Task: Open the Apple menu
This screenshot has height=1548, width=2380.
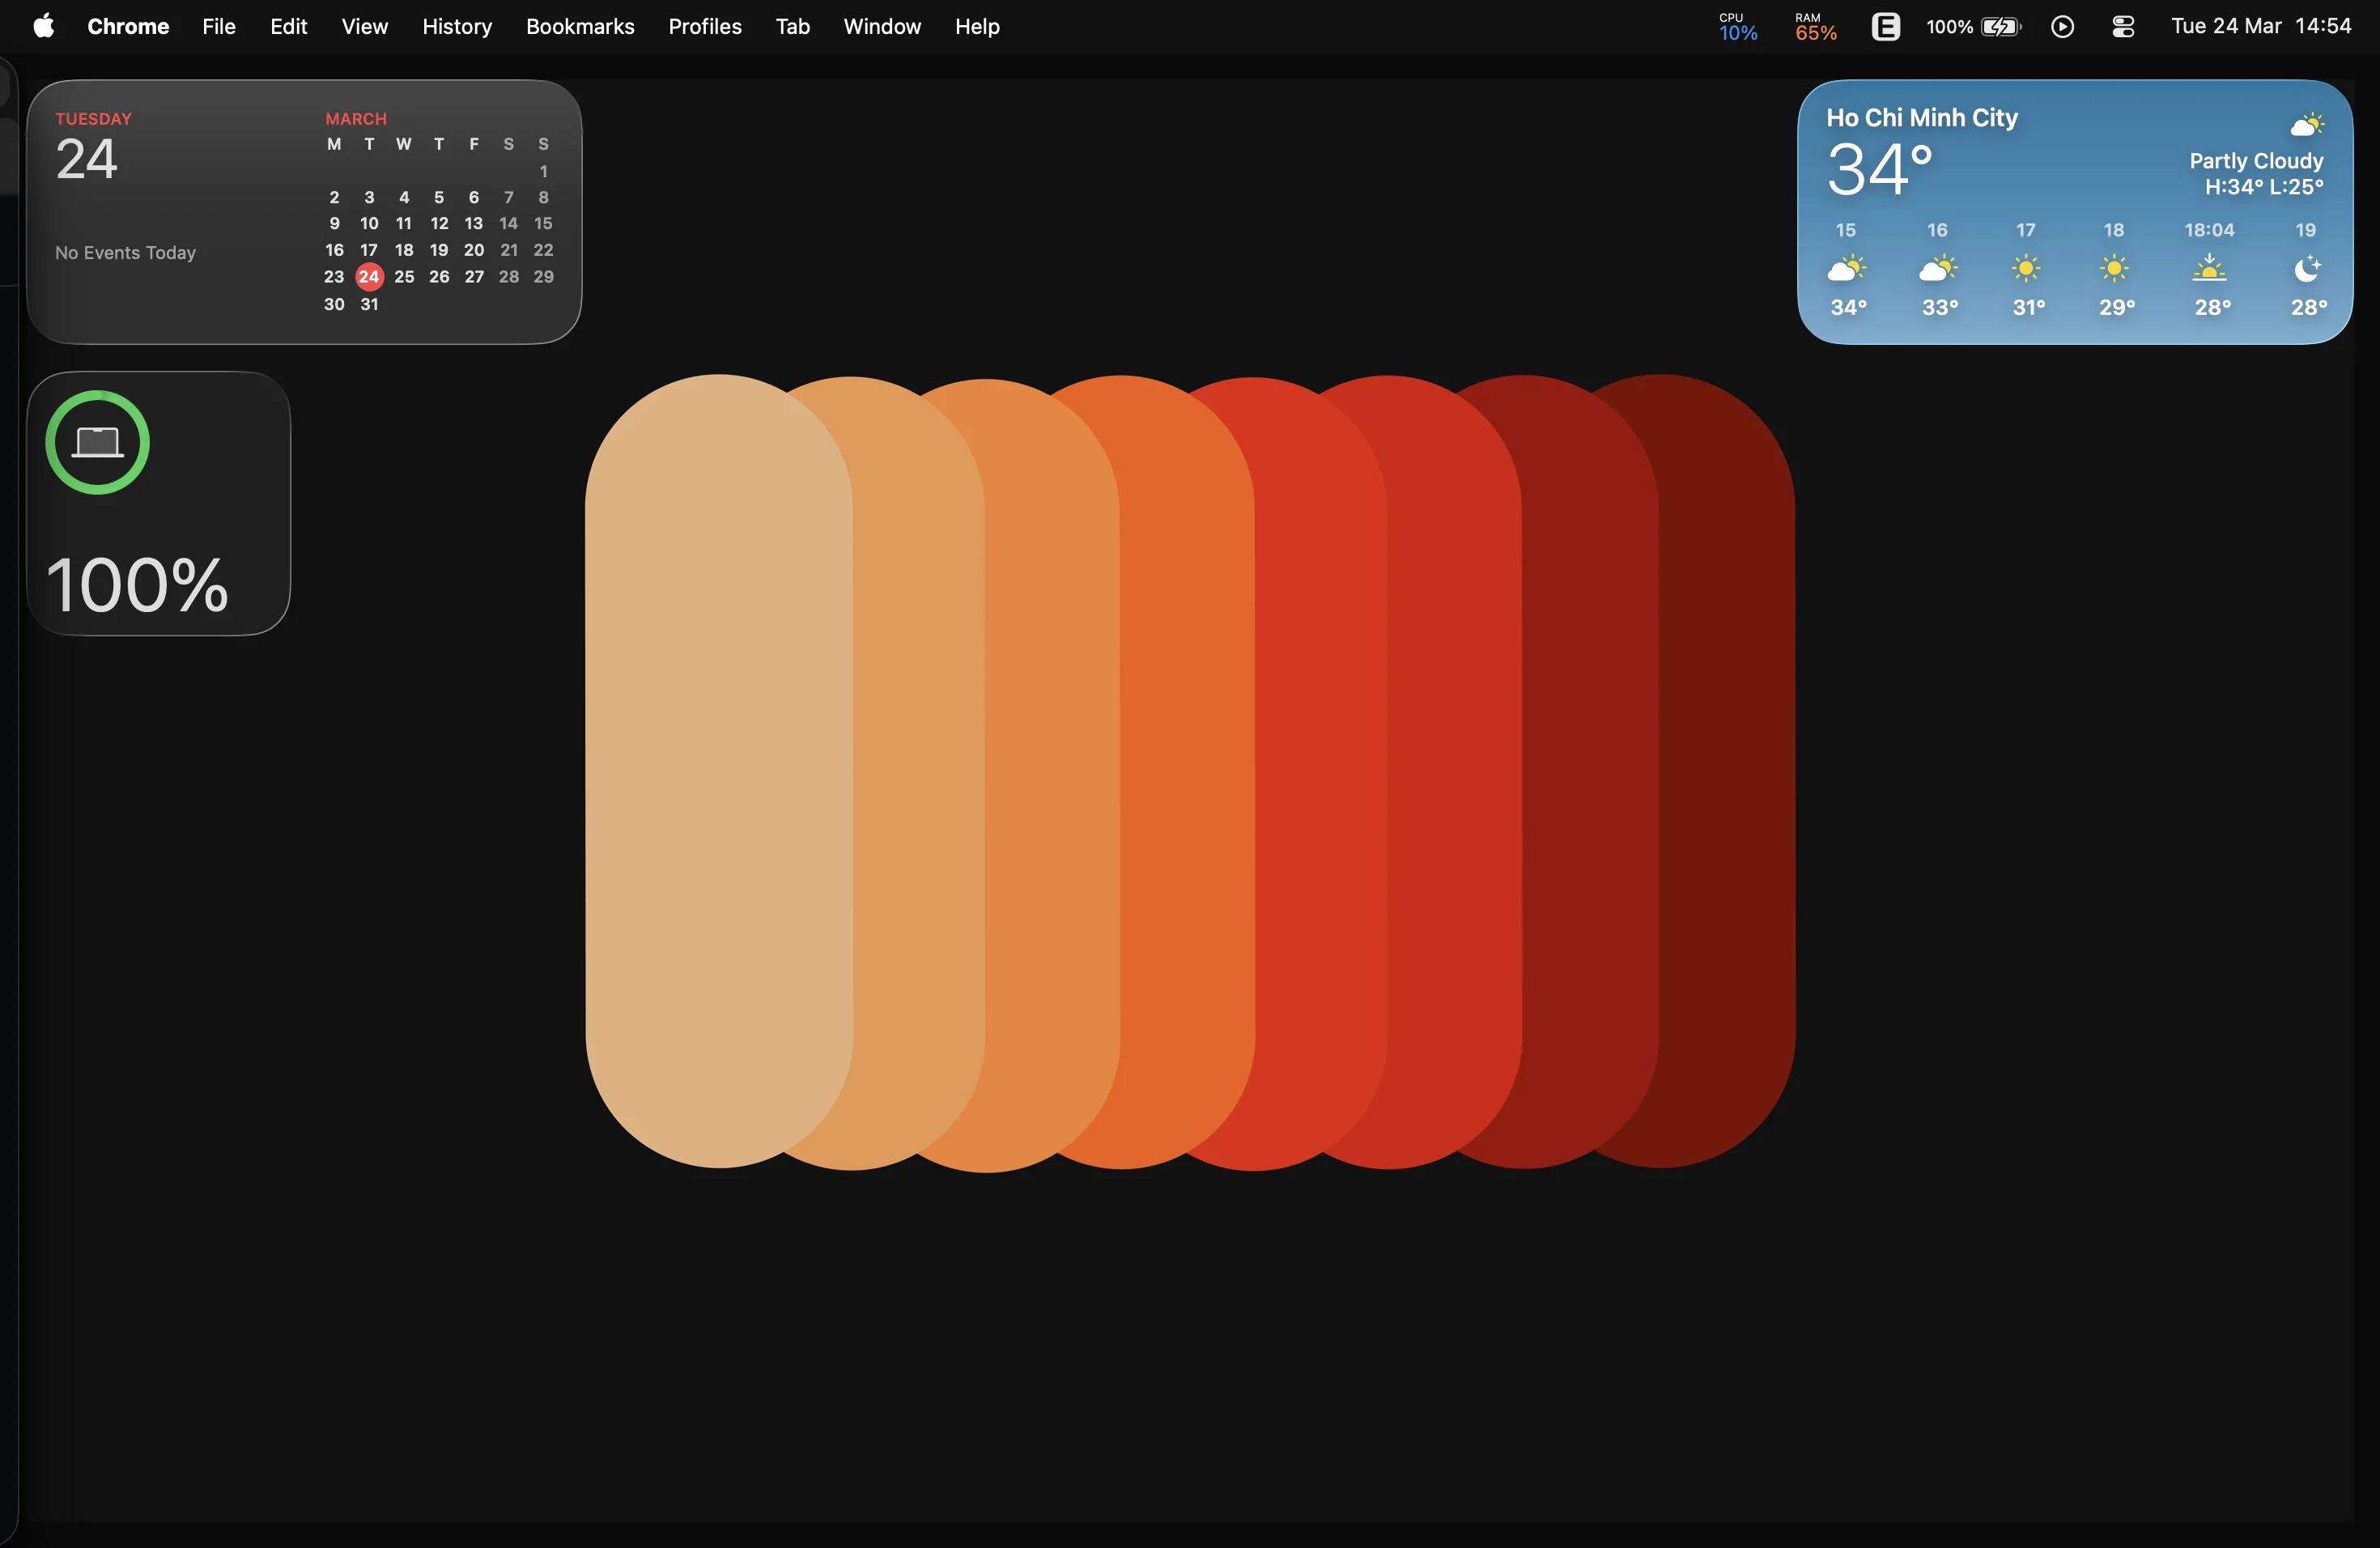Action: click(x=43, y=26)
